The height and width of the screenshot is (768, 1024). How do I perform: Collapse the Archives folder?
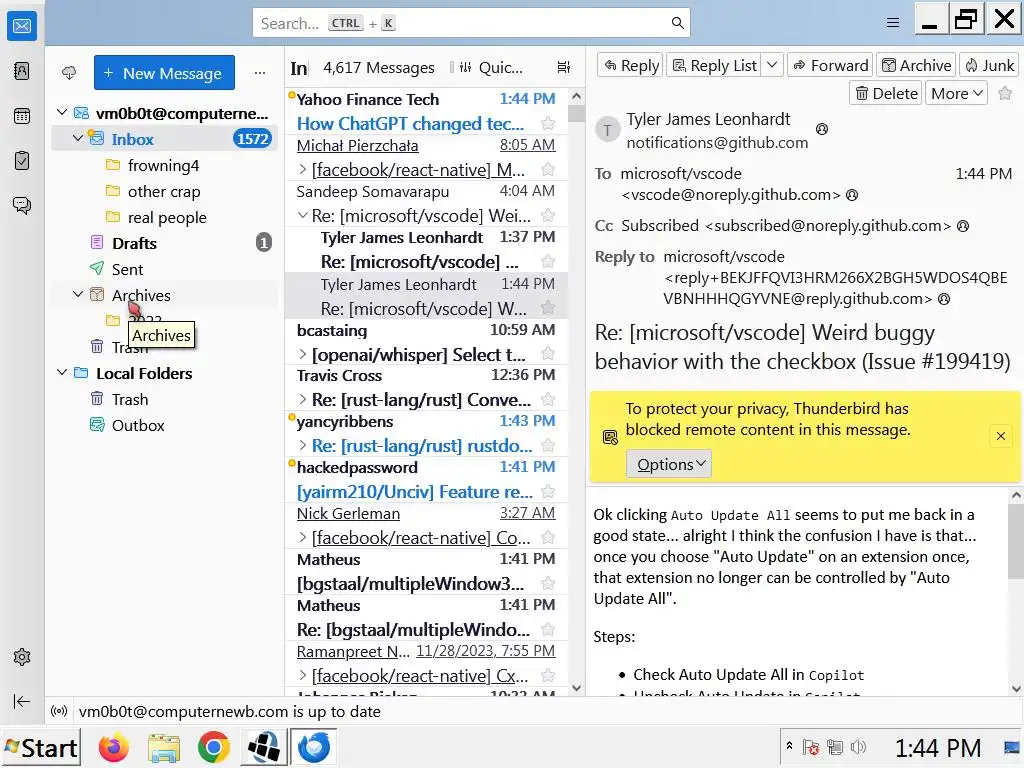click(x=78, y=295)
